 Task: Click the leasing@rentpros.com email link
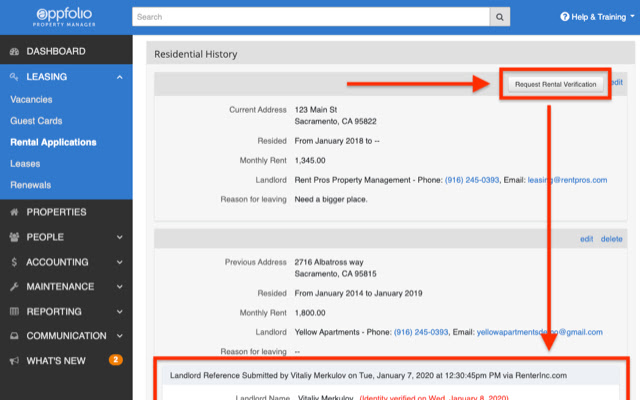pyautogui.click(x=567, y=180)
